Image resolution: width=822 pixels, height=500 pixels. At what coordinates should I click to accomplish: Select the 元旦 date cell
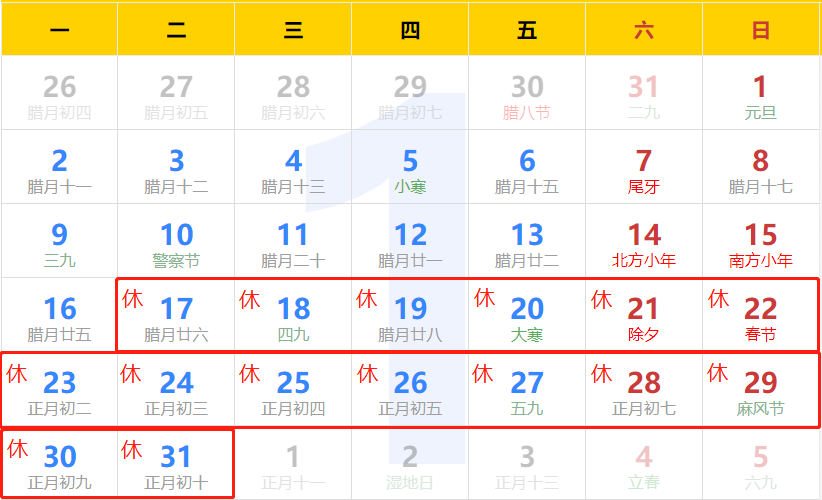760,96
